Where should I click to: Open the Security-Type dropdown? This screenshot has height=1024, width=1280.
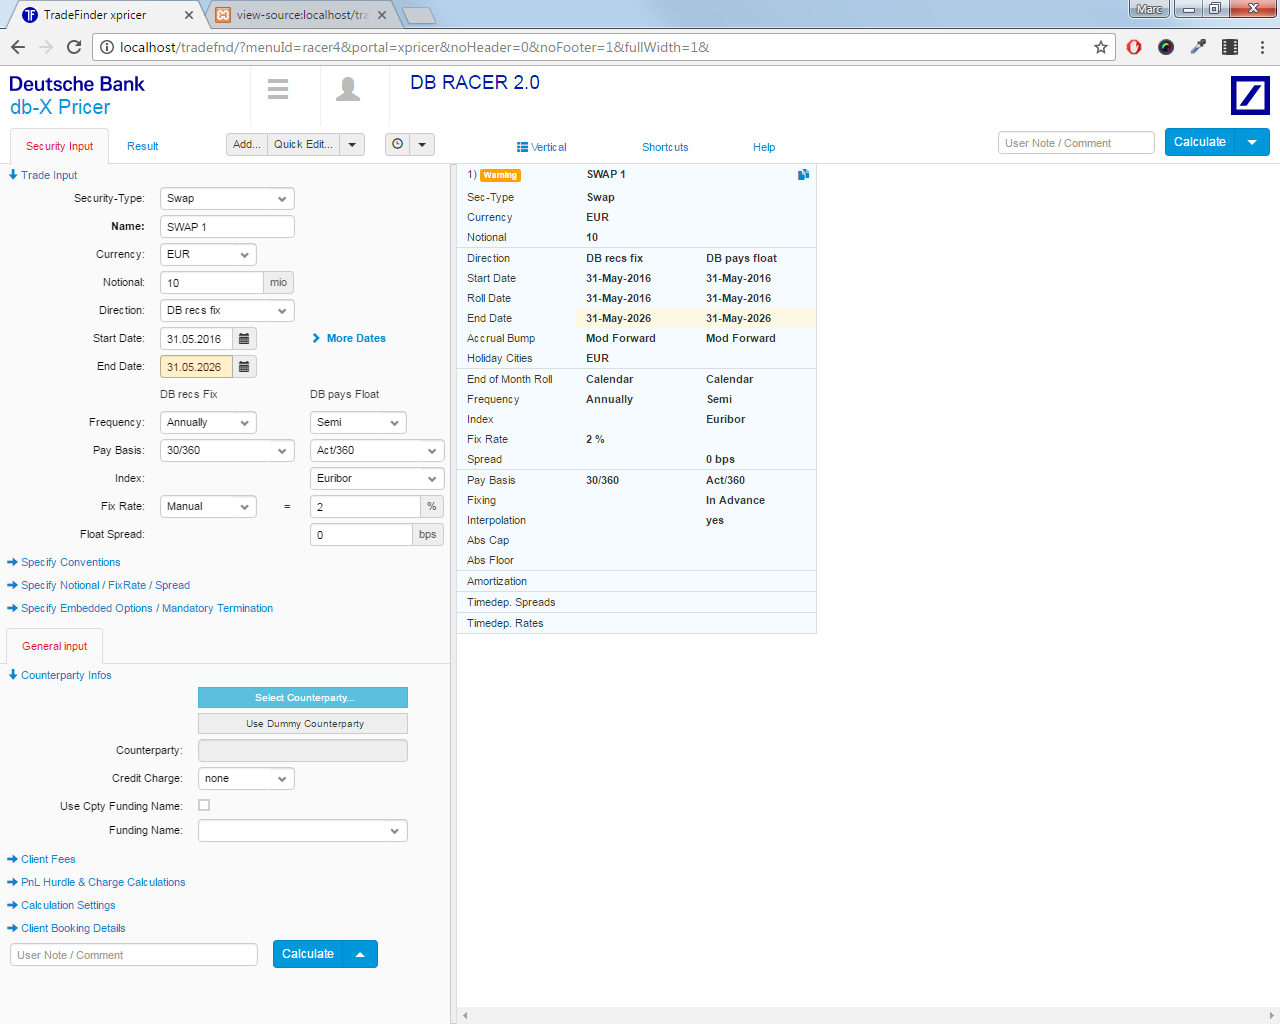[227, 199]
